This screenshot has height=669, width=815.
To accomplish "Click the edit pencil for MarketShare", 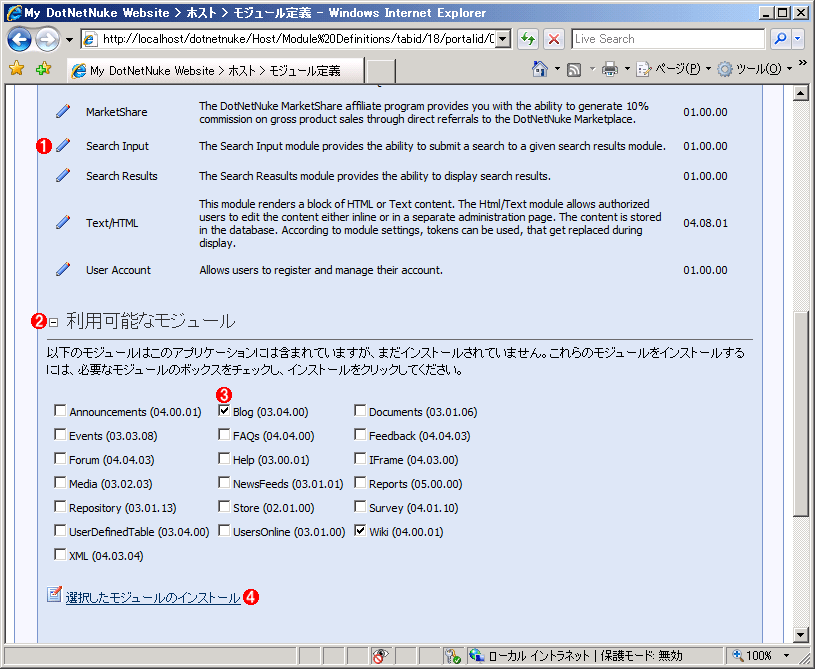I will pyautogui.click(x=63, y=111).
